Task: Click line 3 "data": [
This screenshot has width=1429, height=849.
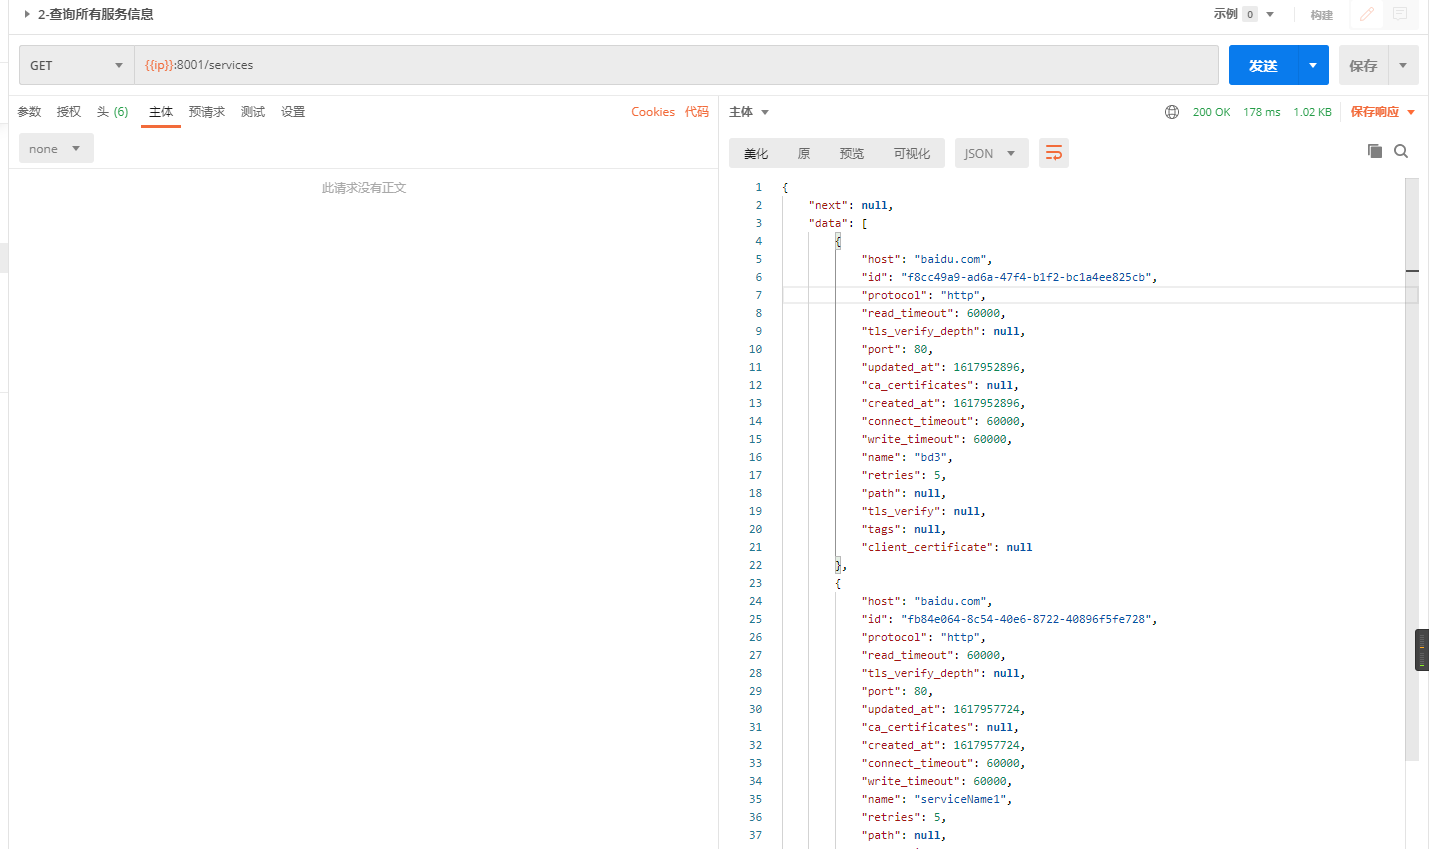Action: click(838, 223)
